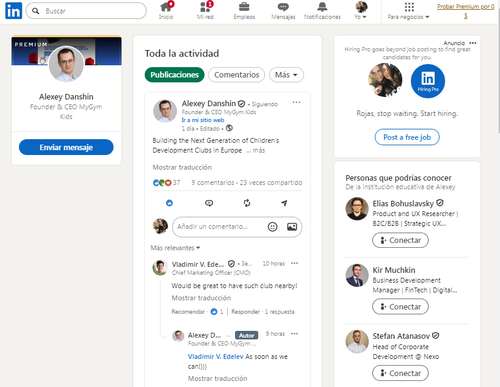This screenshot has height=387, width=500.
Task: Open Alexey Danshin post author name
Action: [209, 103]
